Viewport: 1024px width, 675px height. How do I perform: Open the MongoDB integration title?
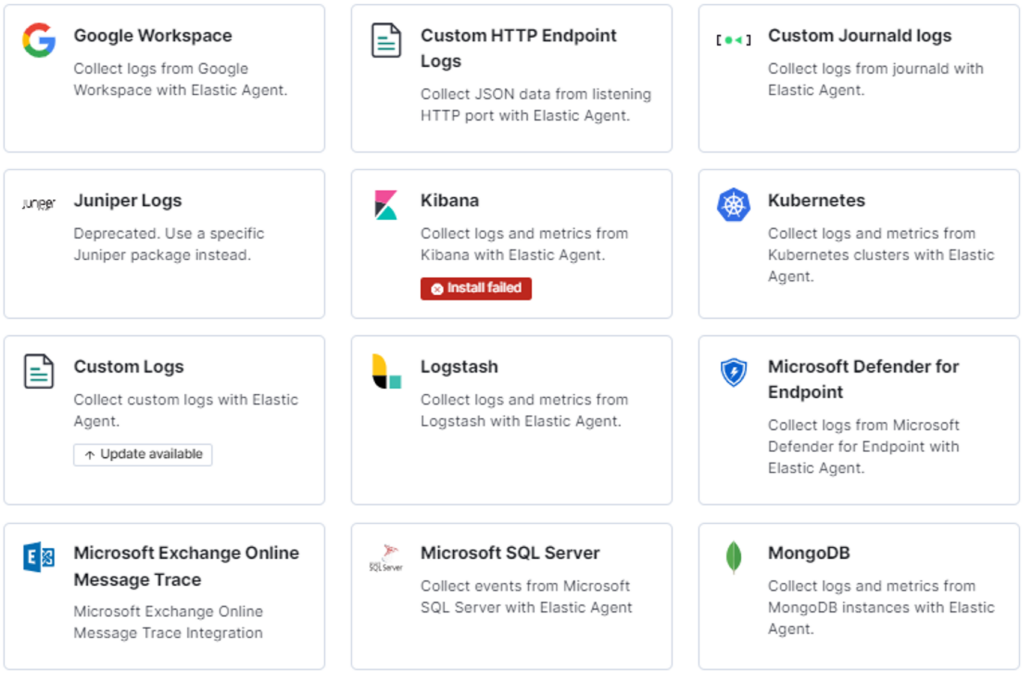click(x=808, y=553)
